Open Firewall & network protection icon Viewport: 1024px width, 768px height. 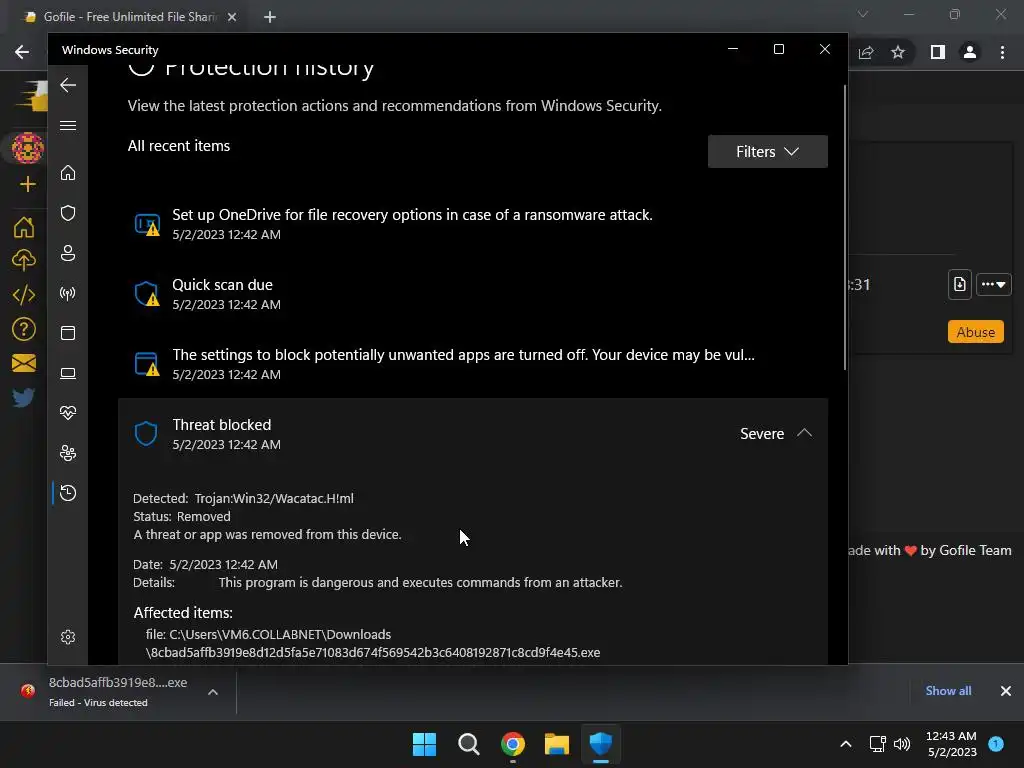(68, 293)
